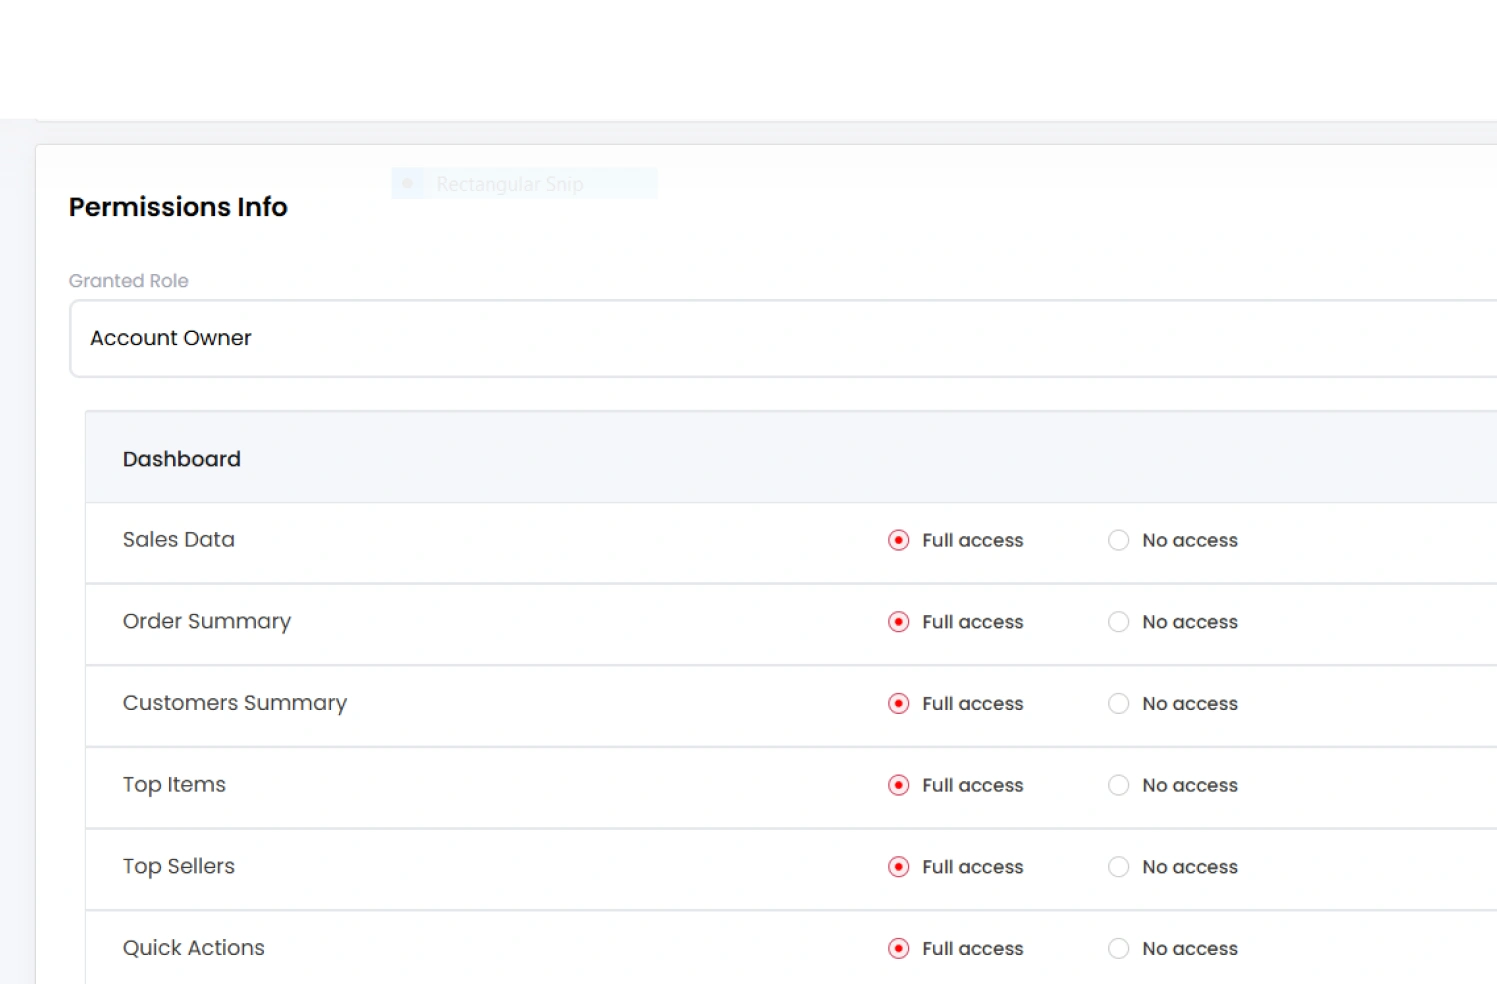Set Quick Actions to No access
Image resolution: width=1497 pixels, height=984 pixels.
point(1118,949)
